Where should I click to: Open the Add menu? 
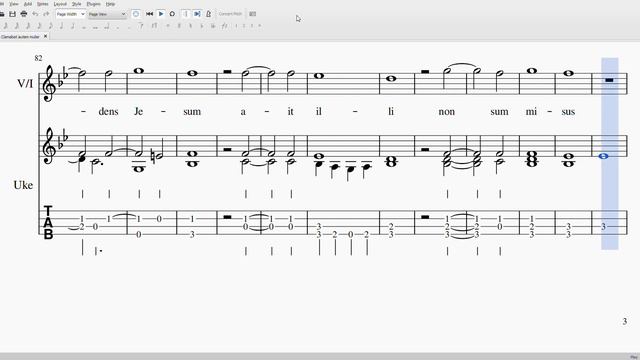pyautogui.click(x=28, y=4)
